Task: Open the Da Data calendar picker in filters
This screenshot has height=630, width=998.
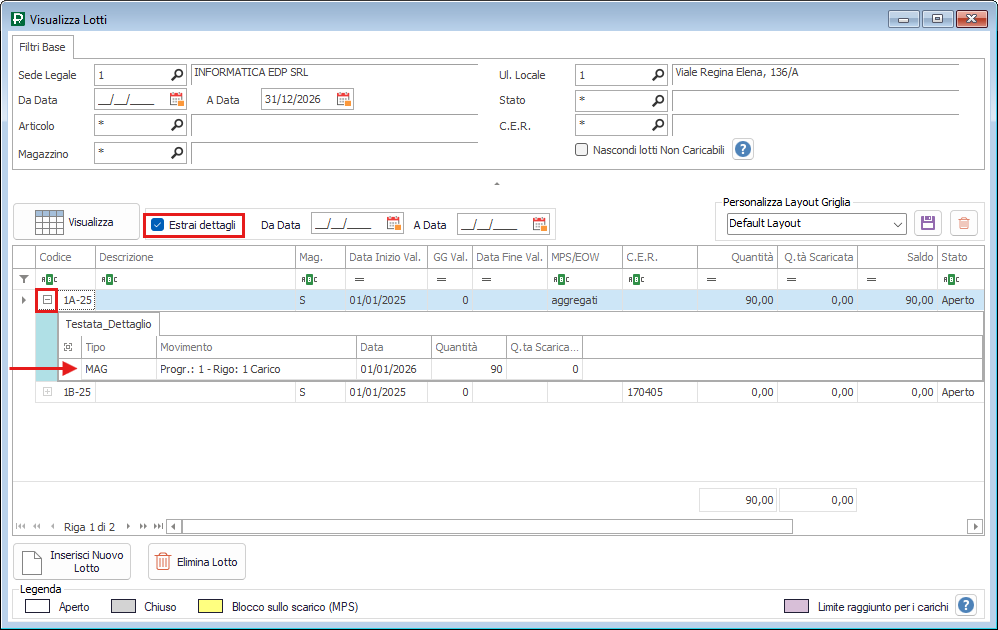Action: pyautogui.click(x=177, y=99)
